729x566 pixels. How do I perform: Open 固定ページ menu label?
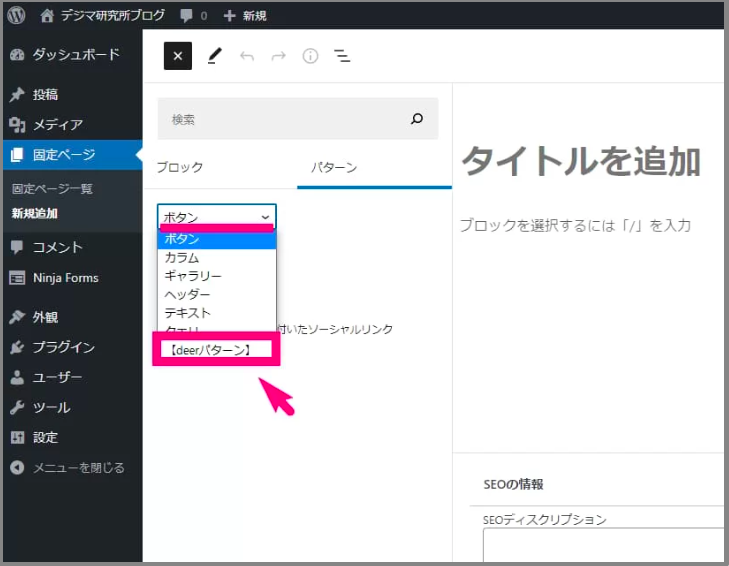[x=64, y=154]
